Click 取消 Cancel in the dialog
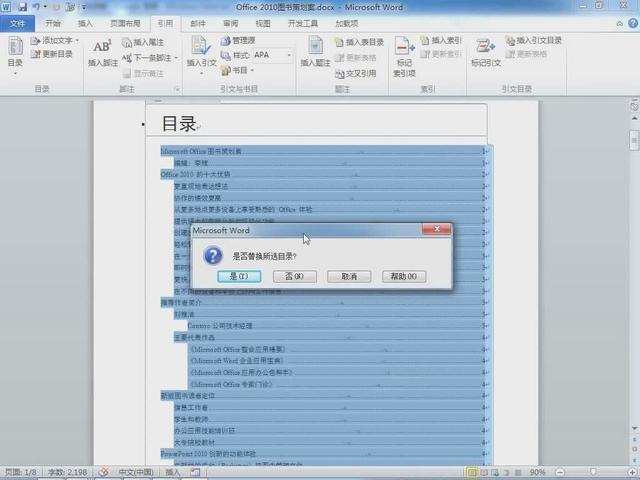The width and height of the screenshot is (640, 480). tap(349, 276)
